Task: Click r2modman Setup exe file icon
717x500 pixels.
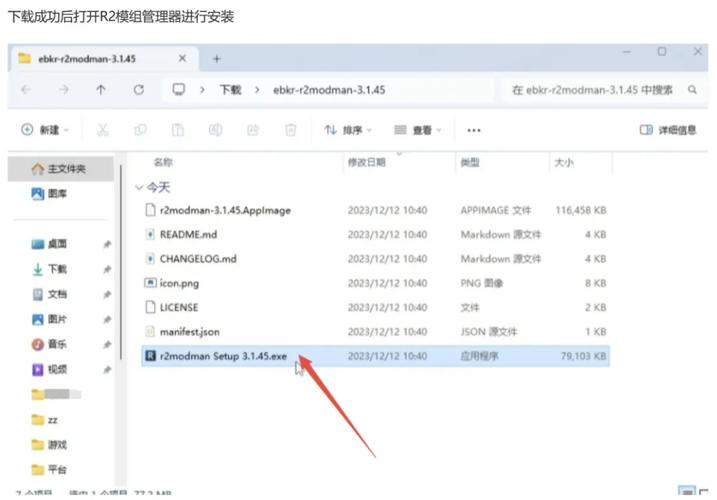Action: pos(150,355)
